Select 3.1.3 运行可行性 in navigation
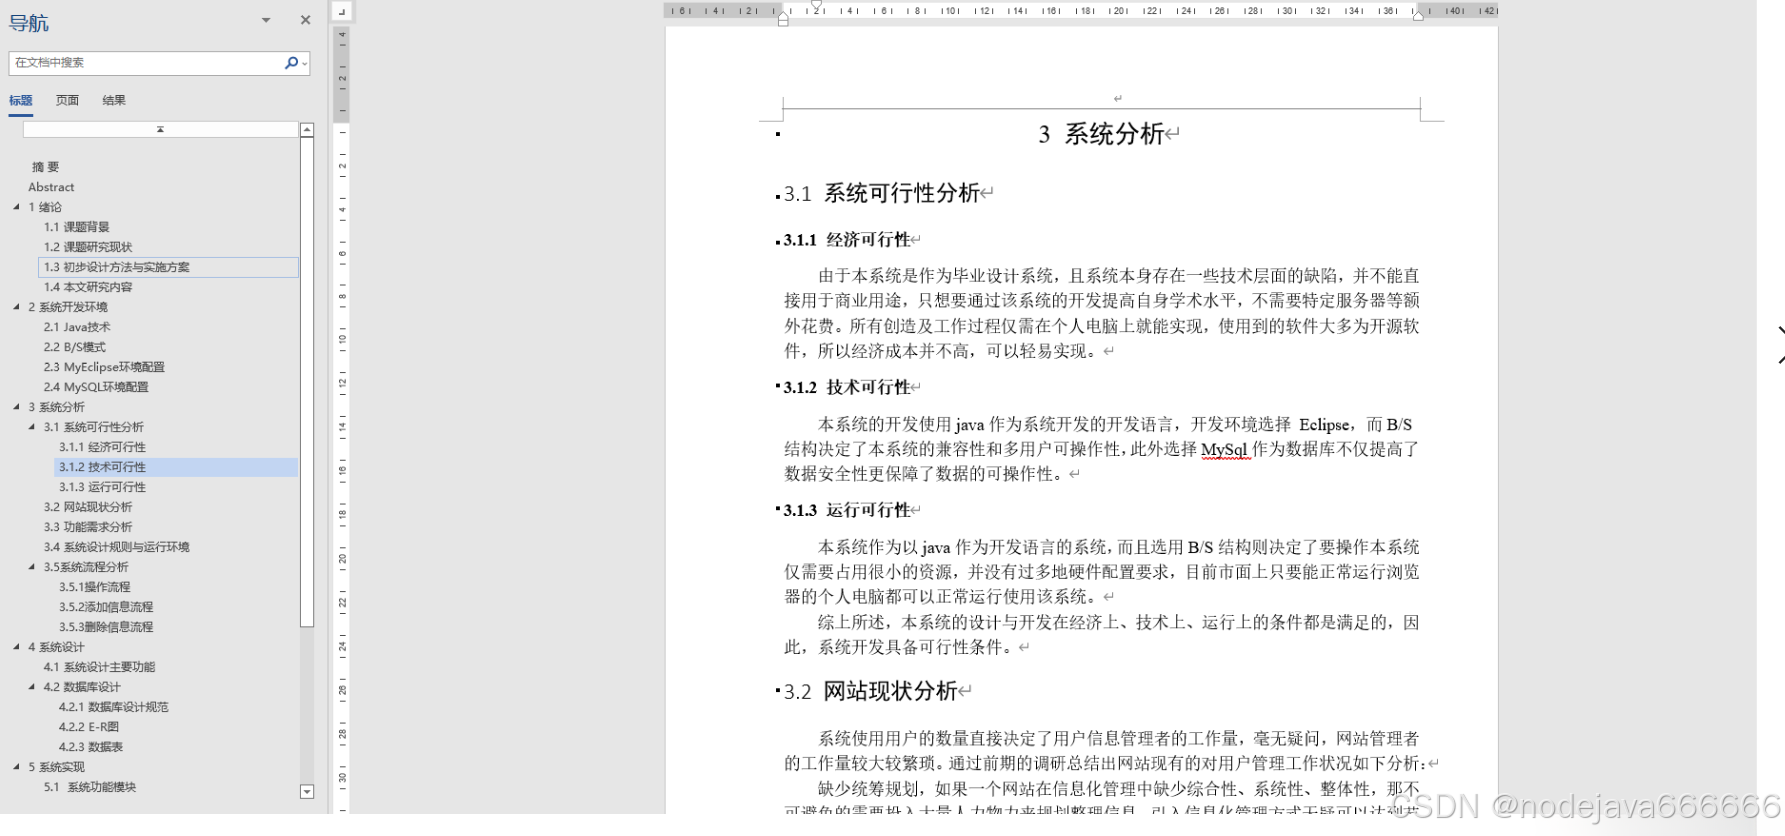 pos(102,487)
